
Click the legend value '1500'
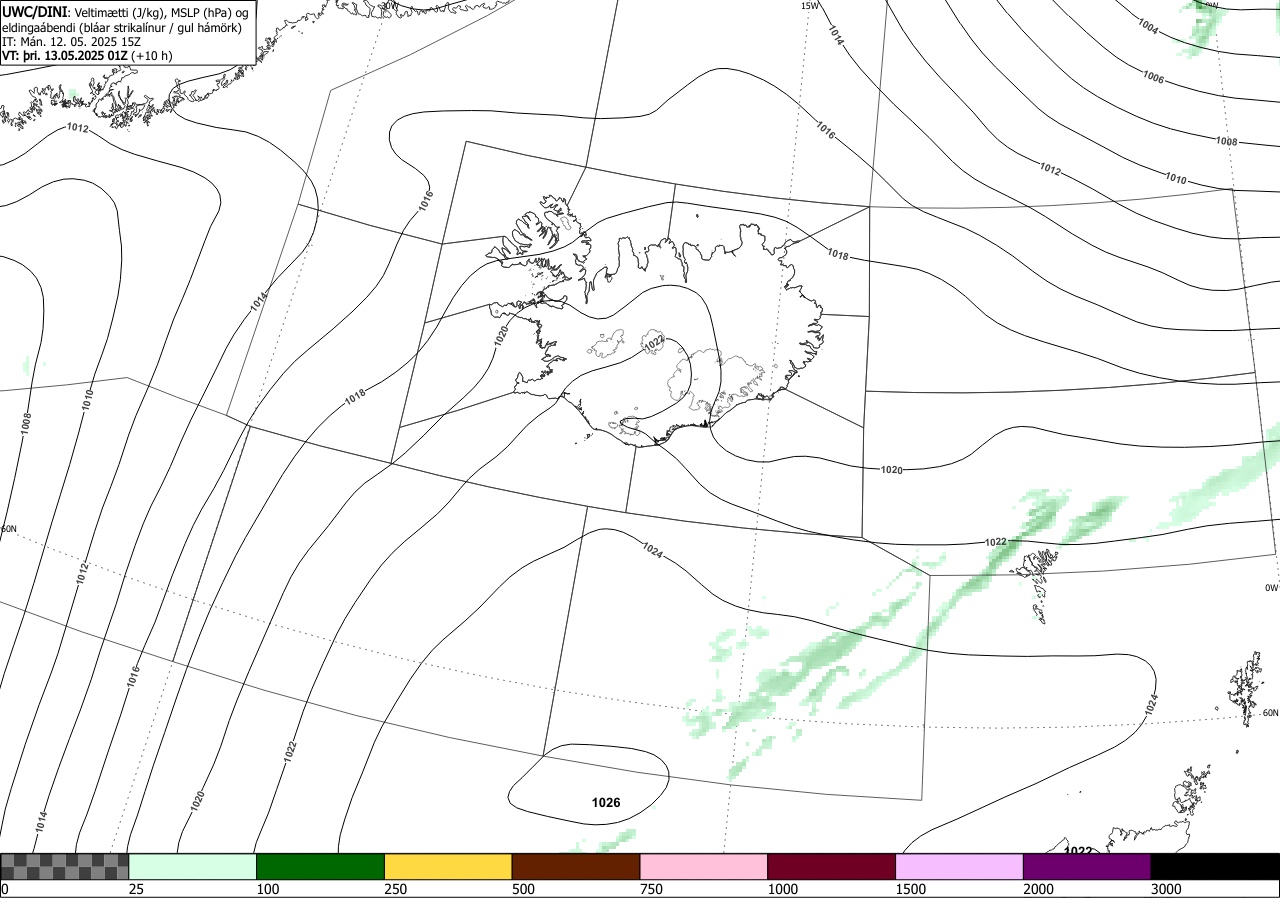click(910, 889)
